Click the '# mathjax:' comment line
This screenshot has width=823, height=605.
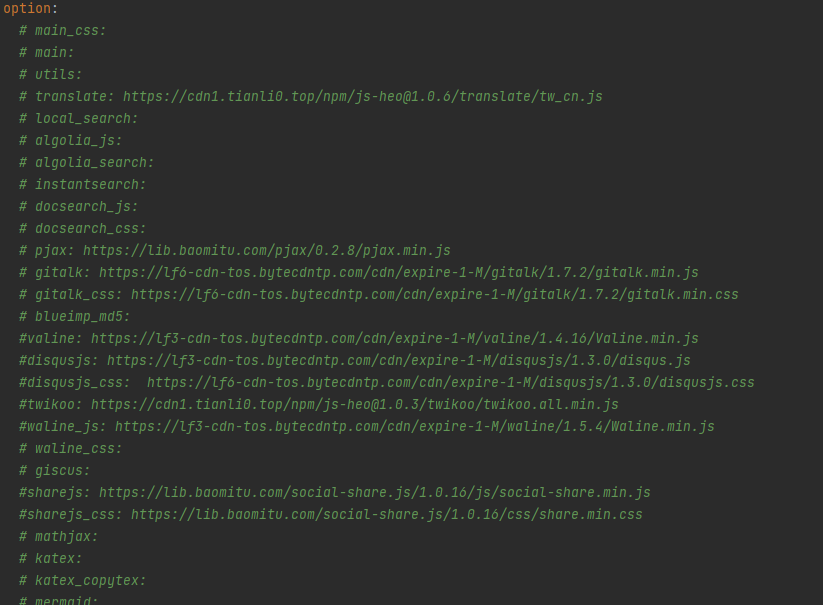[x=58, y=537]
